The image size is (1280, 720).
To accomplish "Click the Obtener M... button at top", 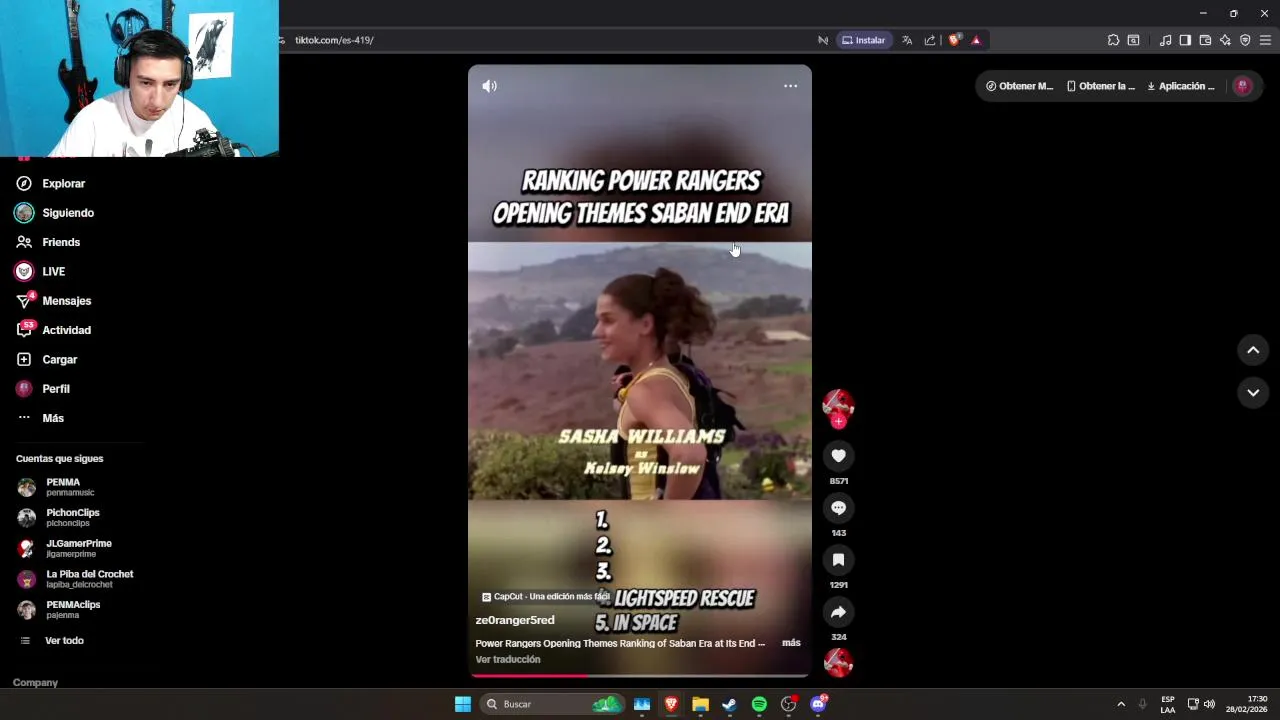I will pyautogui.click(x=1019, y=86).
